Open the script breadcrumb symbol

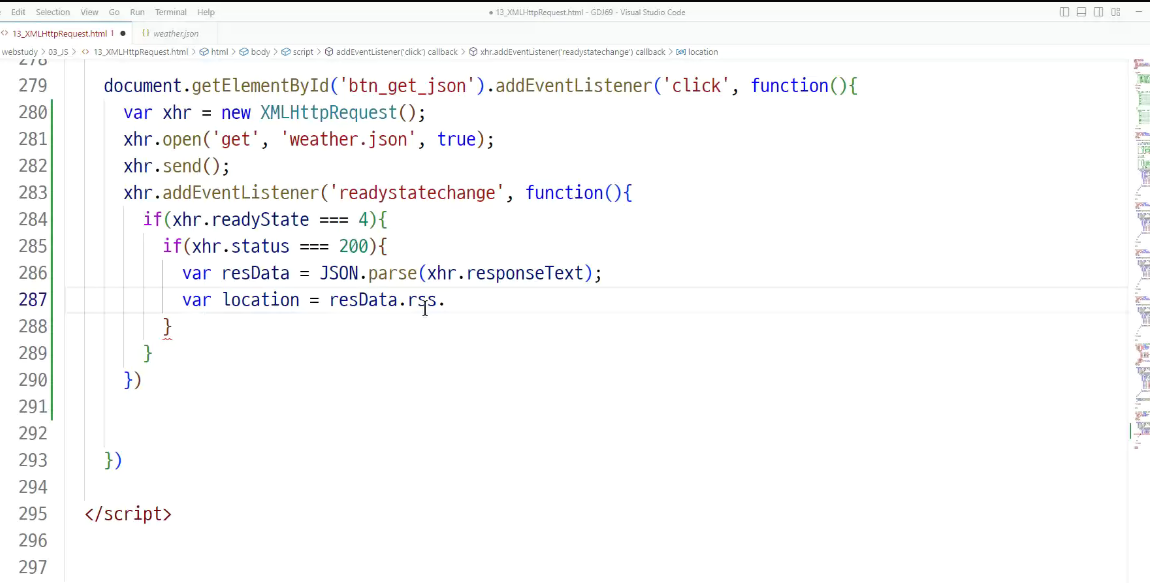302,52
